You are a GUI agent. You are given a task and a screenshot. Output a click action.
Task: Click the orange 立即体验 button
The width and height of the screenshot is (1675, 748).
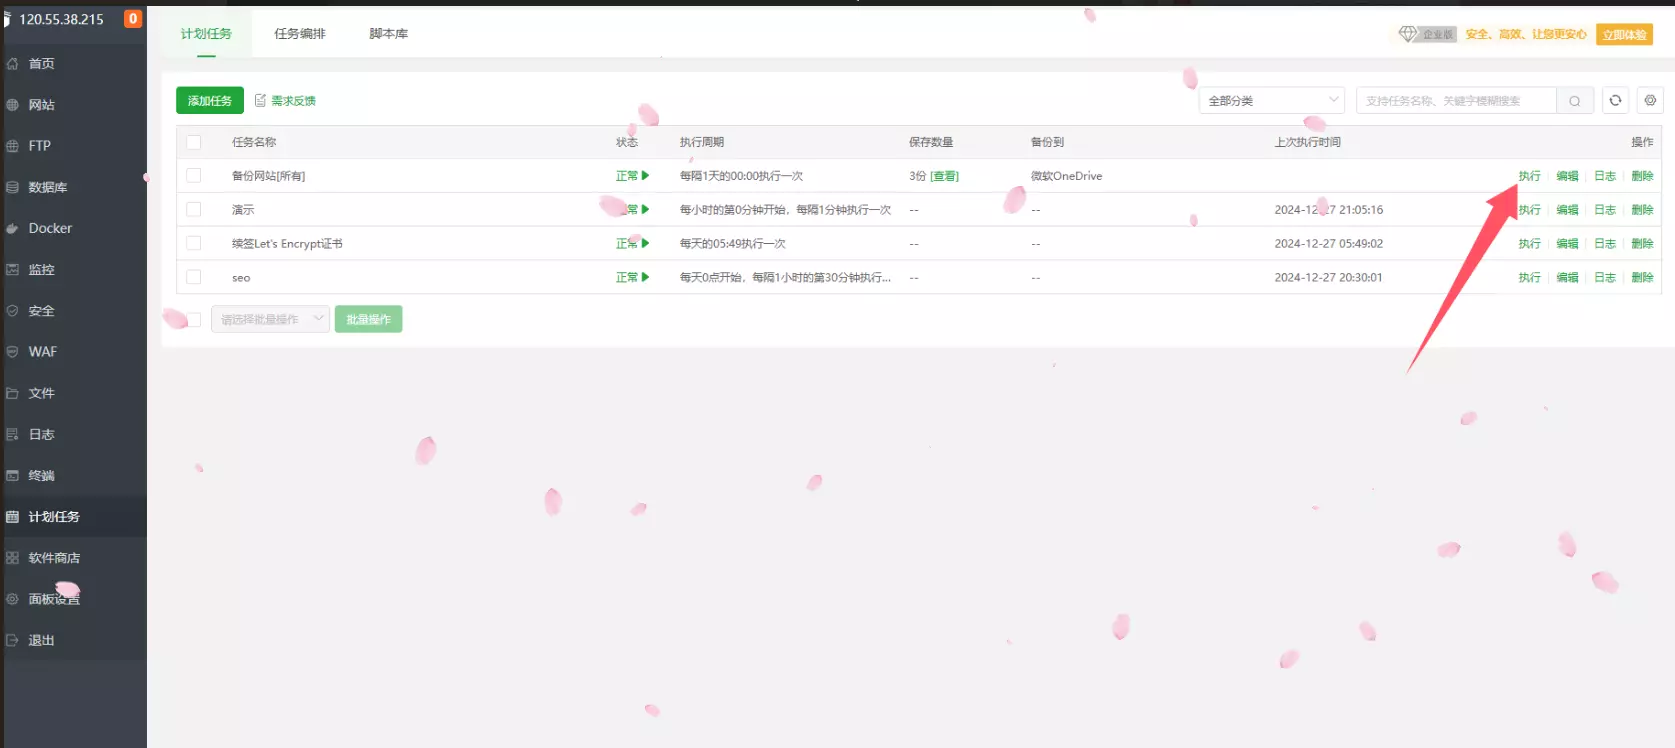click(x=1624, y=34)
